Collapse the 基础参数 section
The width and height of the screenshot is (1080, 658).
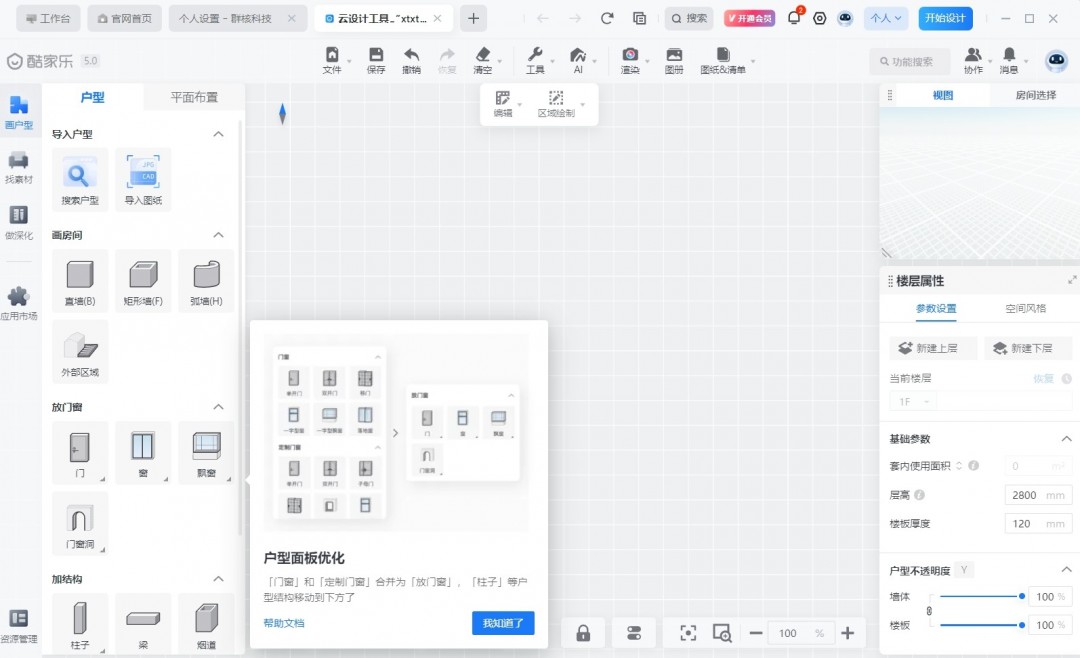click(x=1066, y=439)
